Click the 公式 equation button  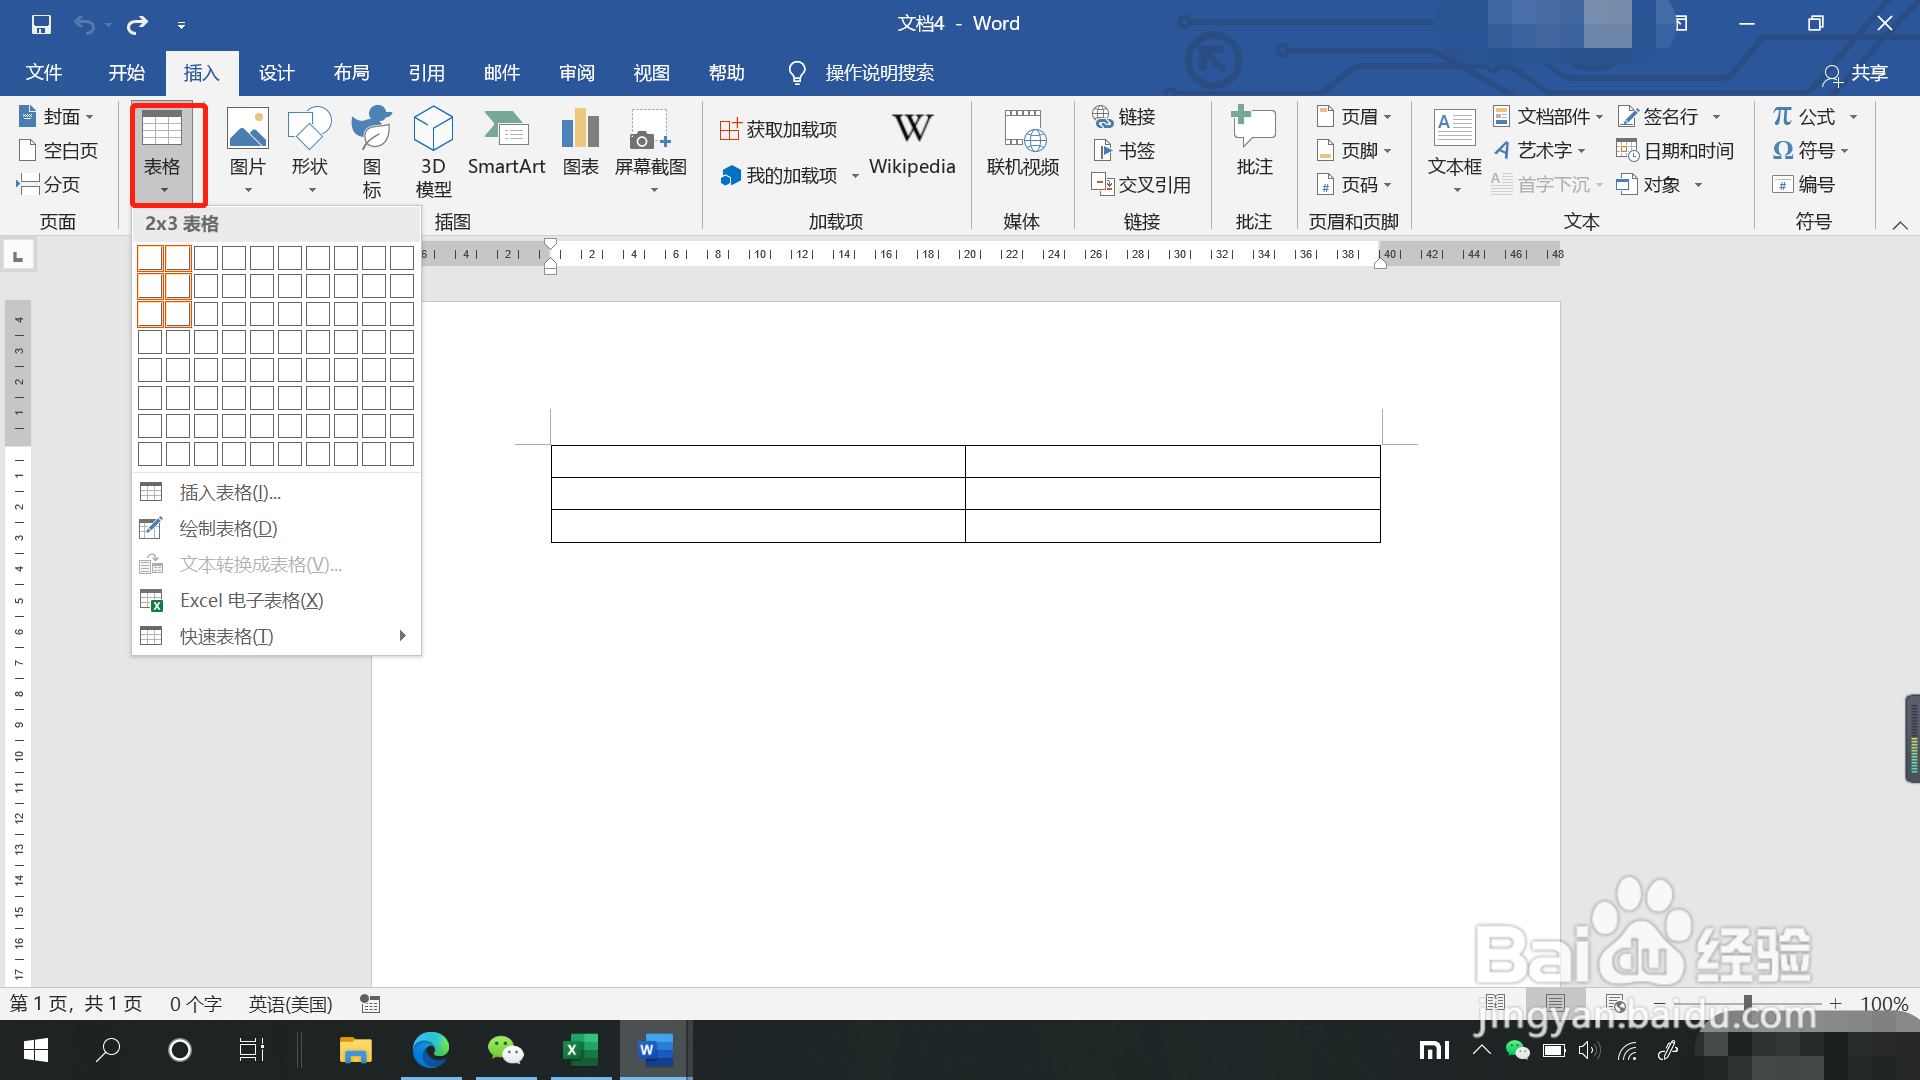(x=1805, y=117)
